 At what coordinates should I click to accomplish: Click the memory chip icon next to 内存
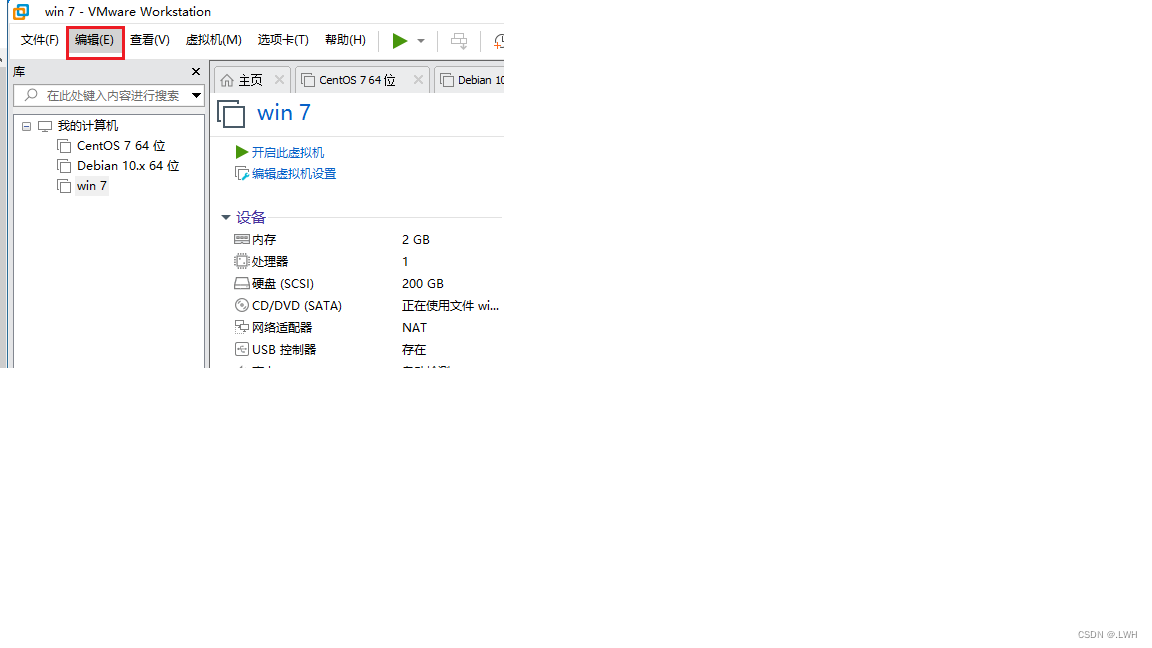coord(242,239)
